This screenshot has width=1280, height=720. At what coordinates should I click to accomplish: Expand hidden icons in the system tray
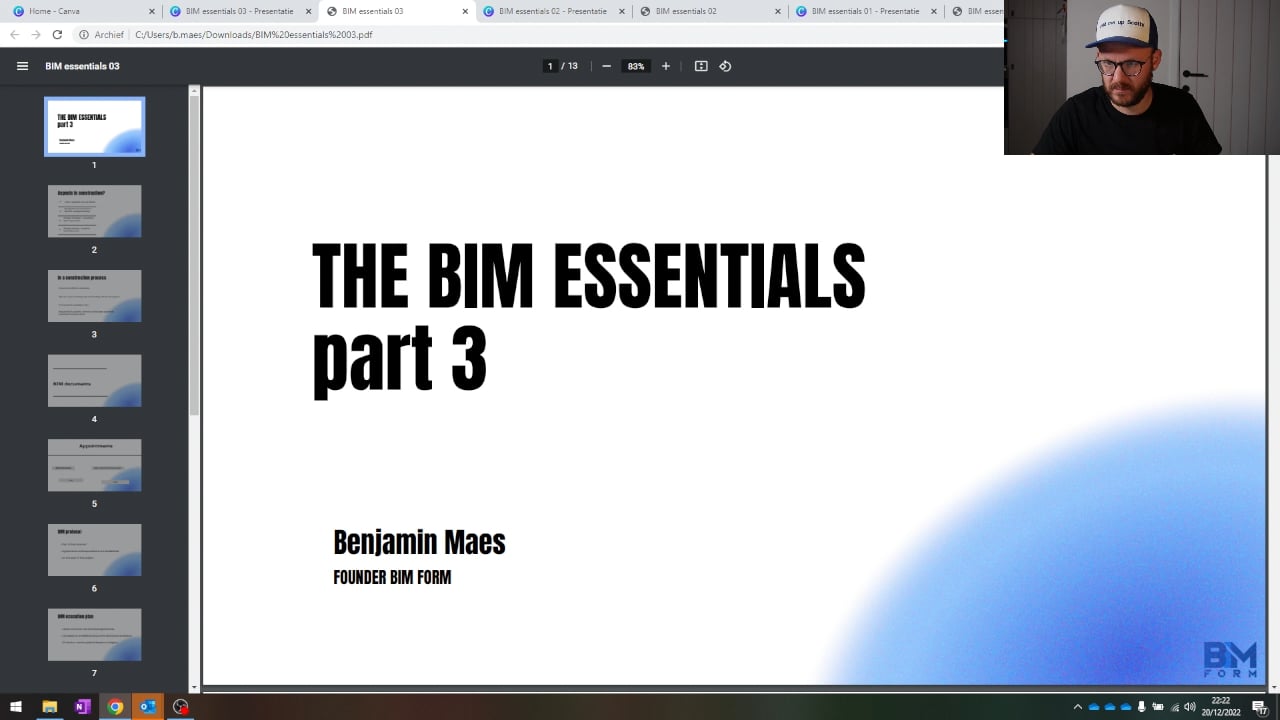pos(1078,706)
